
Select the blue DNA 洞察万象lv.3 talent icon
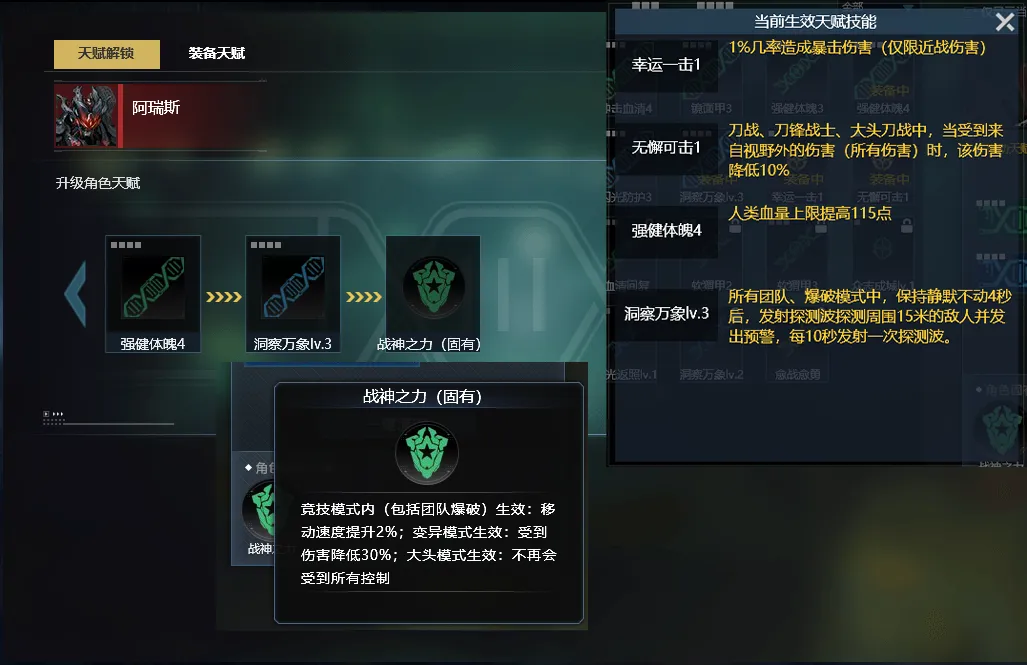293,287
